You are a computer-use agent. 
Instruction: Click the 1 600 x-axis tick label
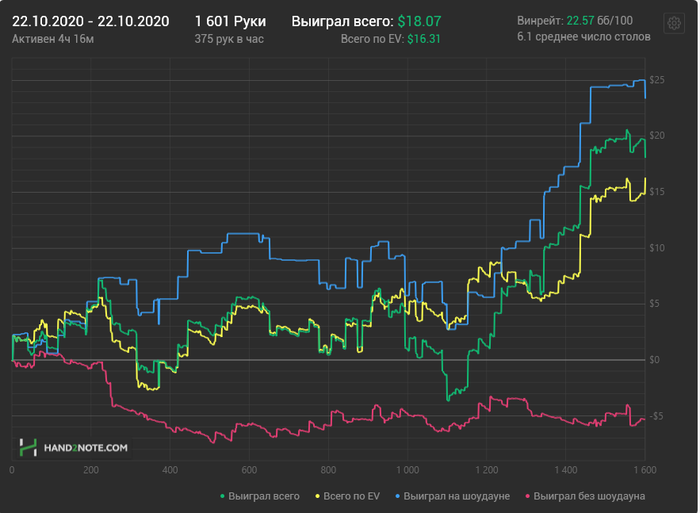[x=645, y=470]
